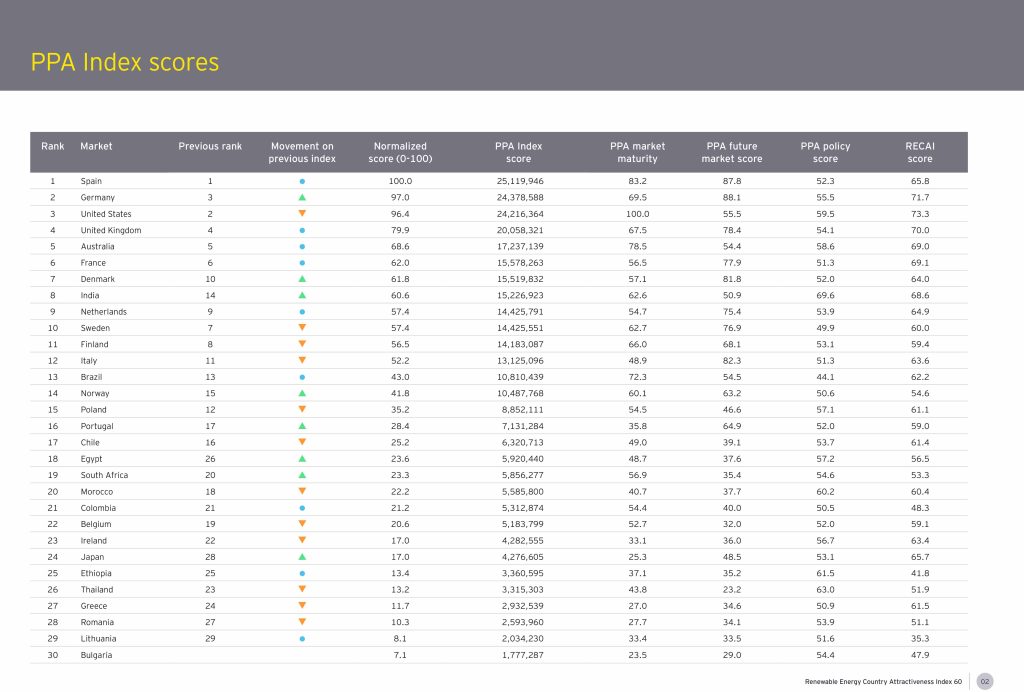Click the "PPA market maturity" column header
Image resolution: width=1024 pixels, height=692 pixels.
[x=637, y=152]
